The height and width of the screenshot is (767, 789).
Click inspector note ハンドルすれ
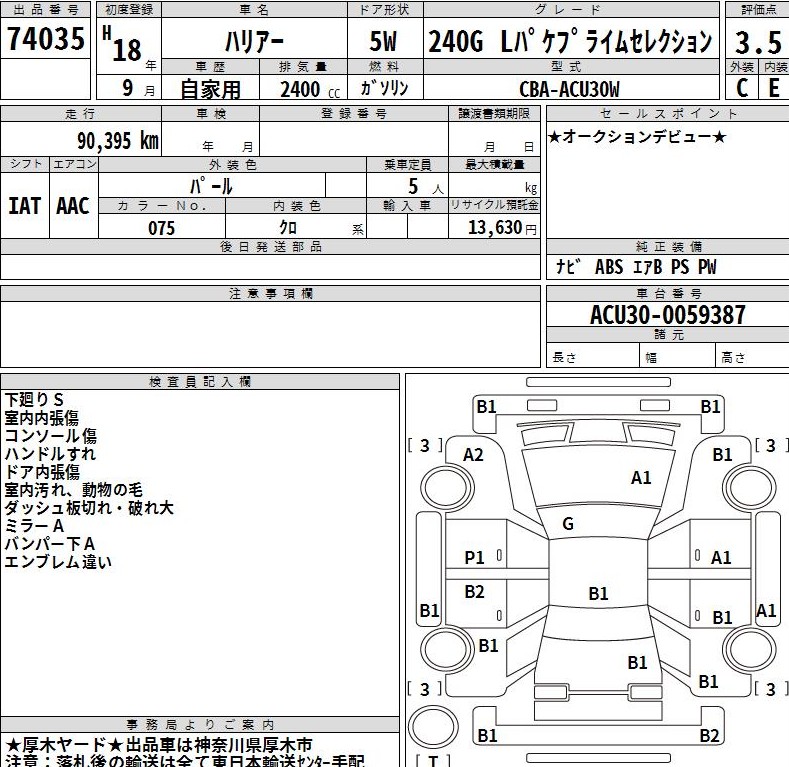point(50,454)
